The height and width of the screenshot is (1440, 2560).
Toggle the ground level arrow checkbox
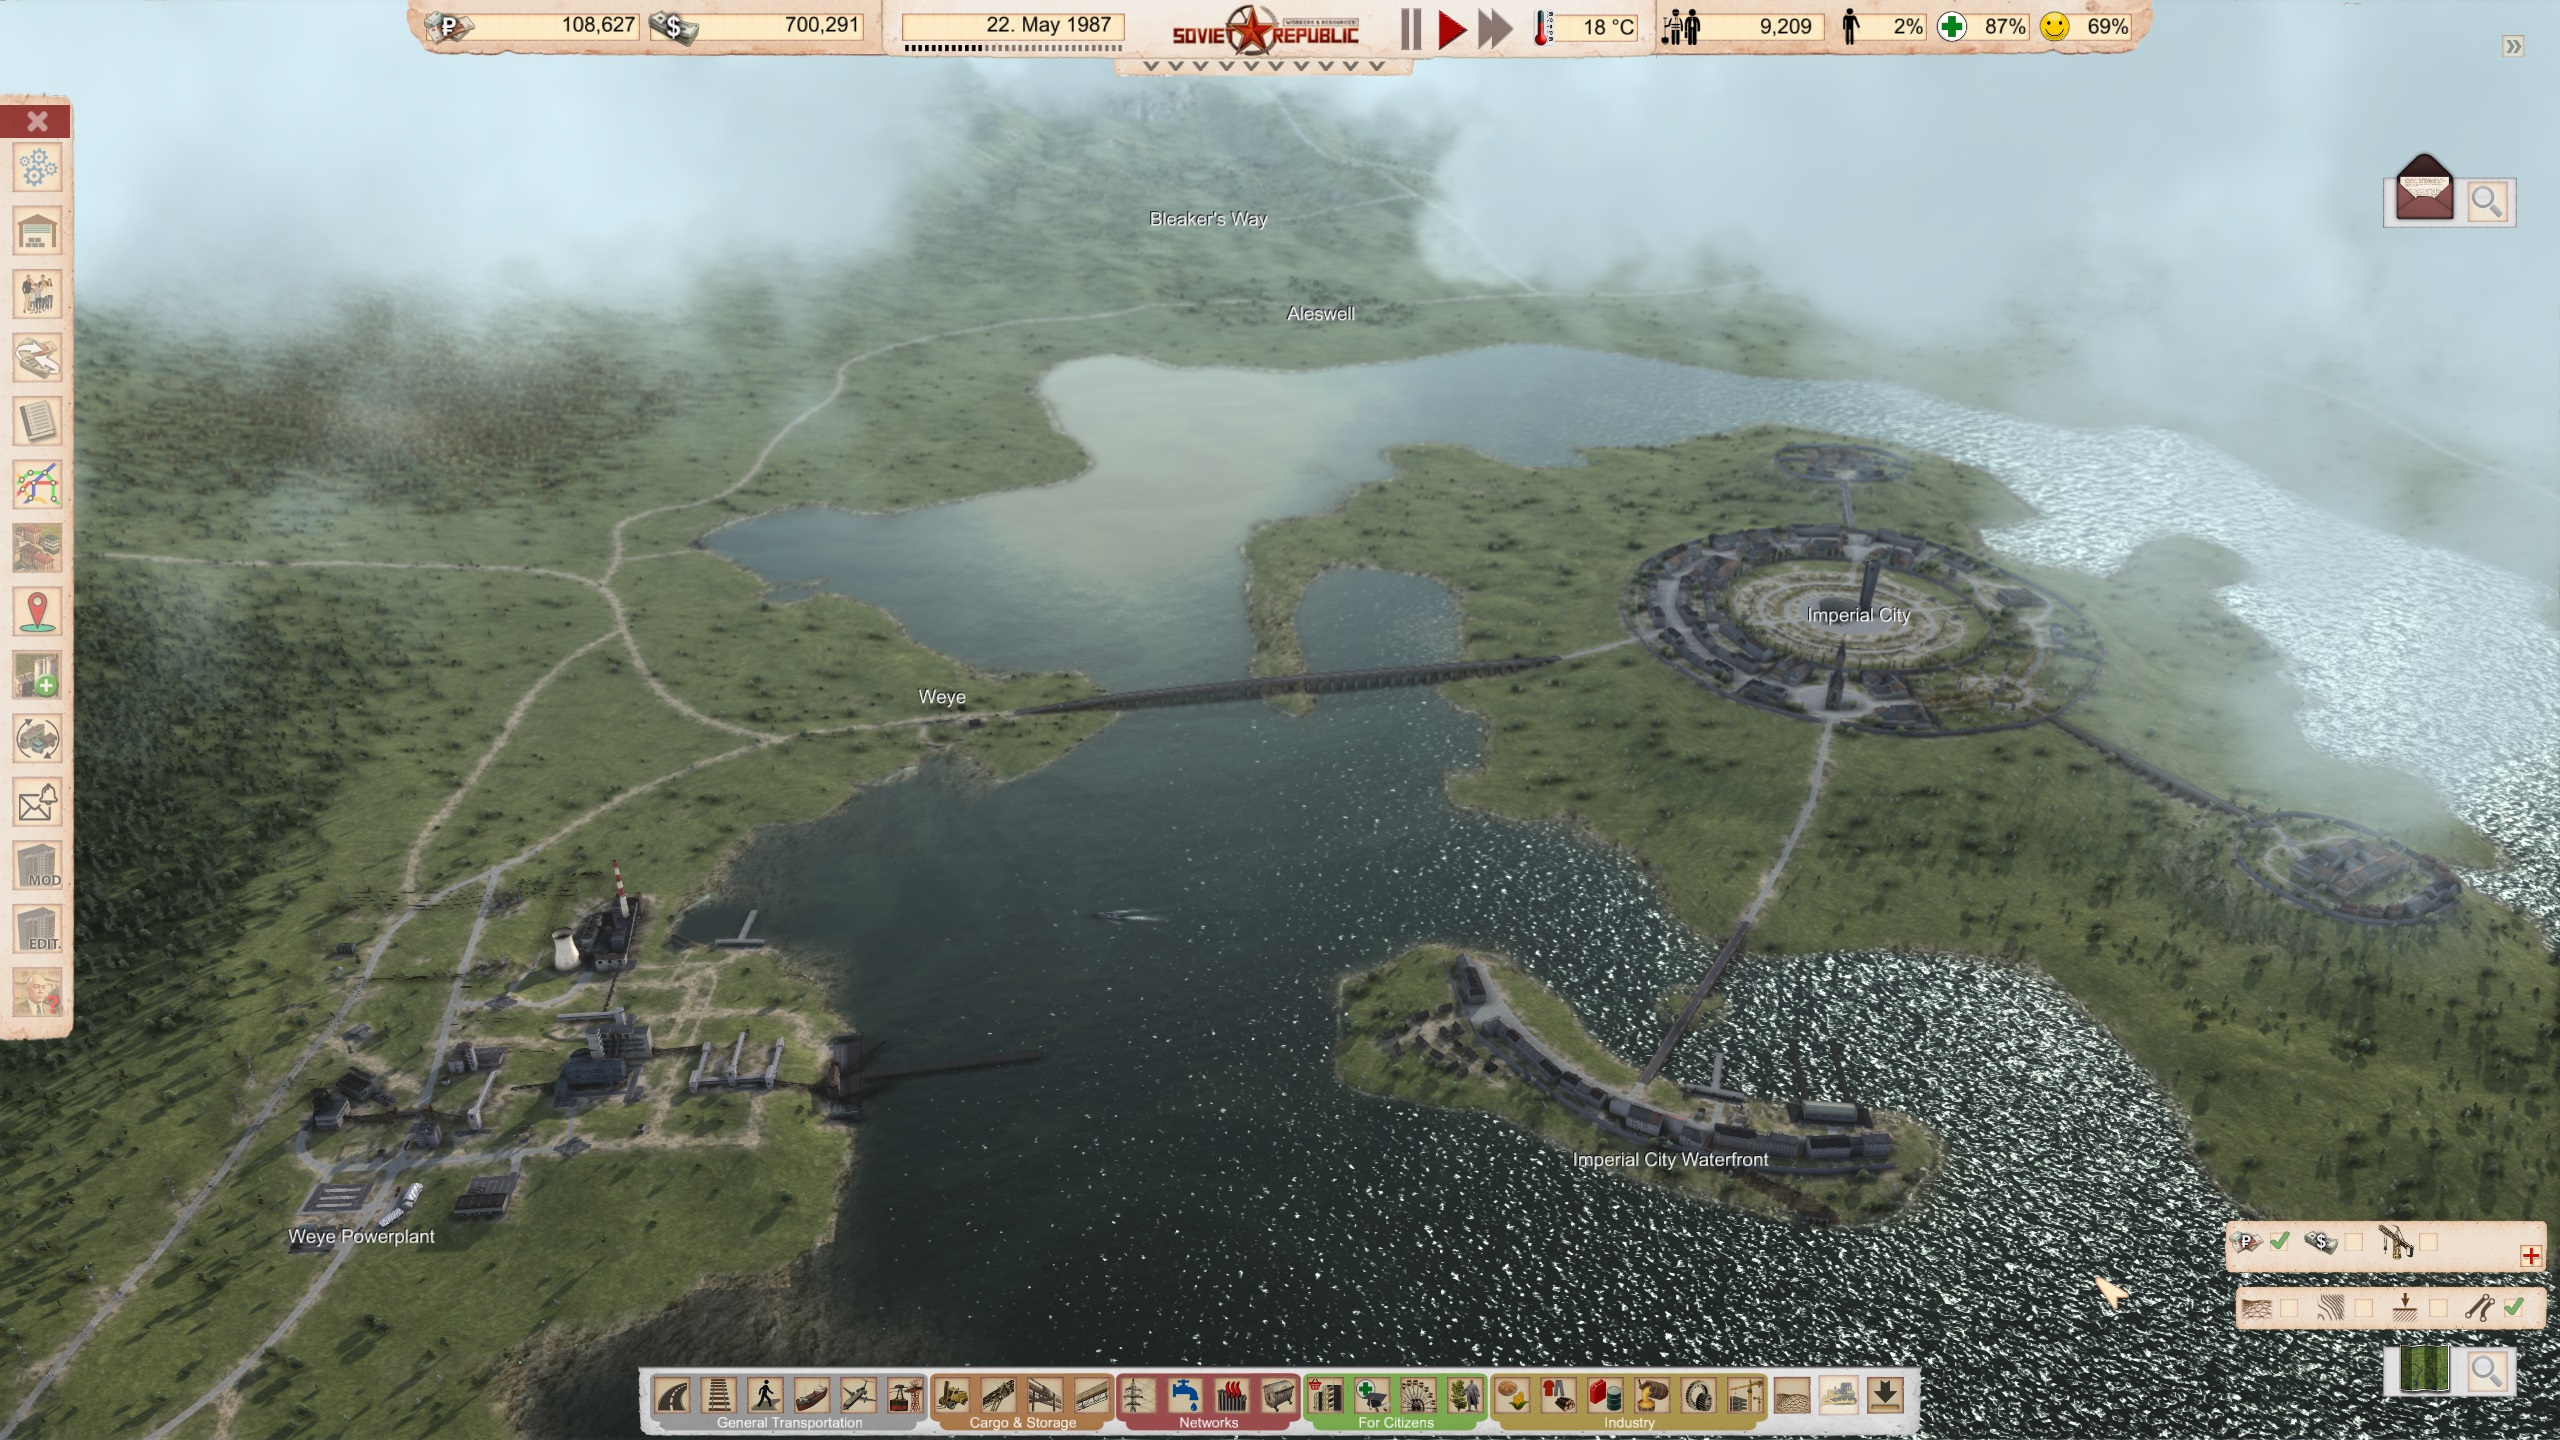click(2438, 1308)
